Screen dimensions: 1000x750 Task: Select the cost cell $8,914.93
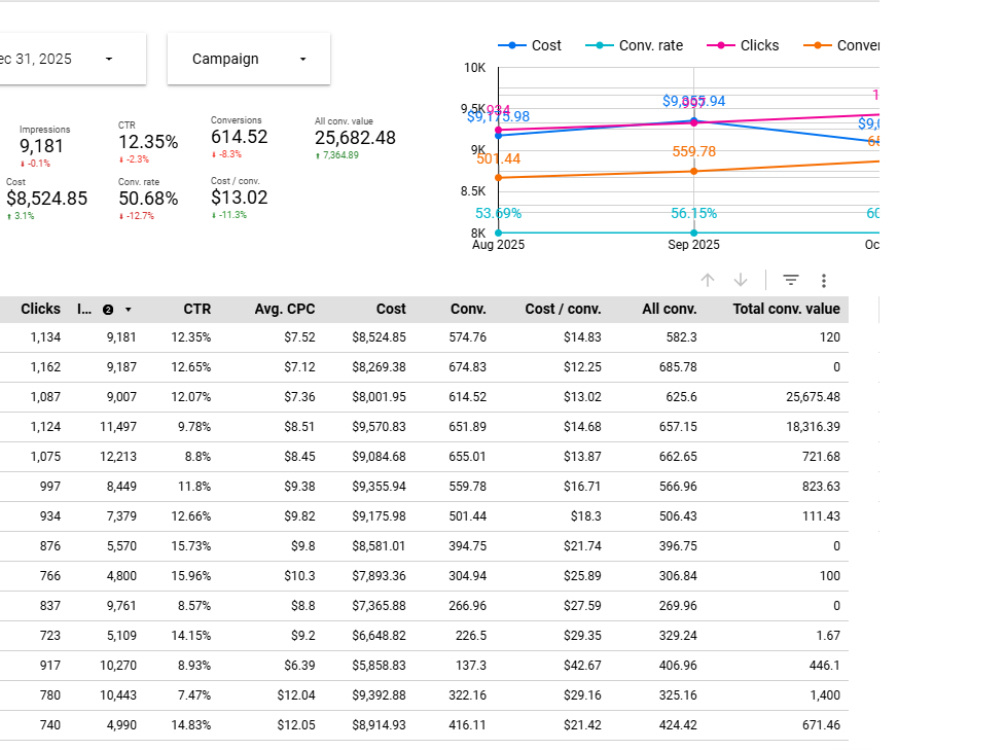coord(379,726)
